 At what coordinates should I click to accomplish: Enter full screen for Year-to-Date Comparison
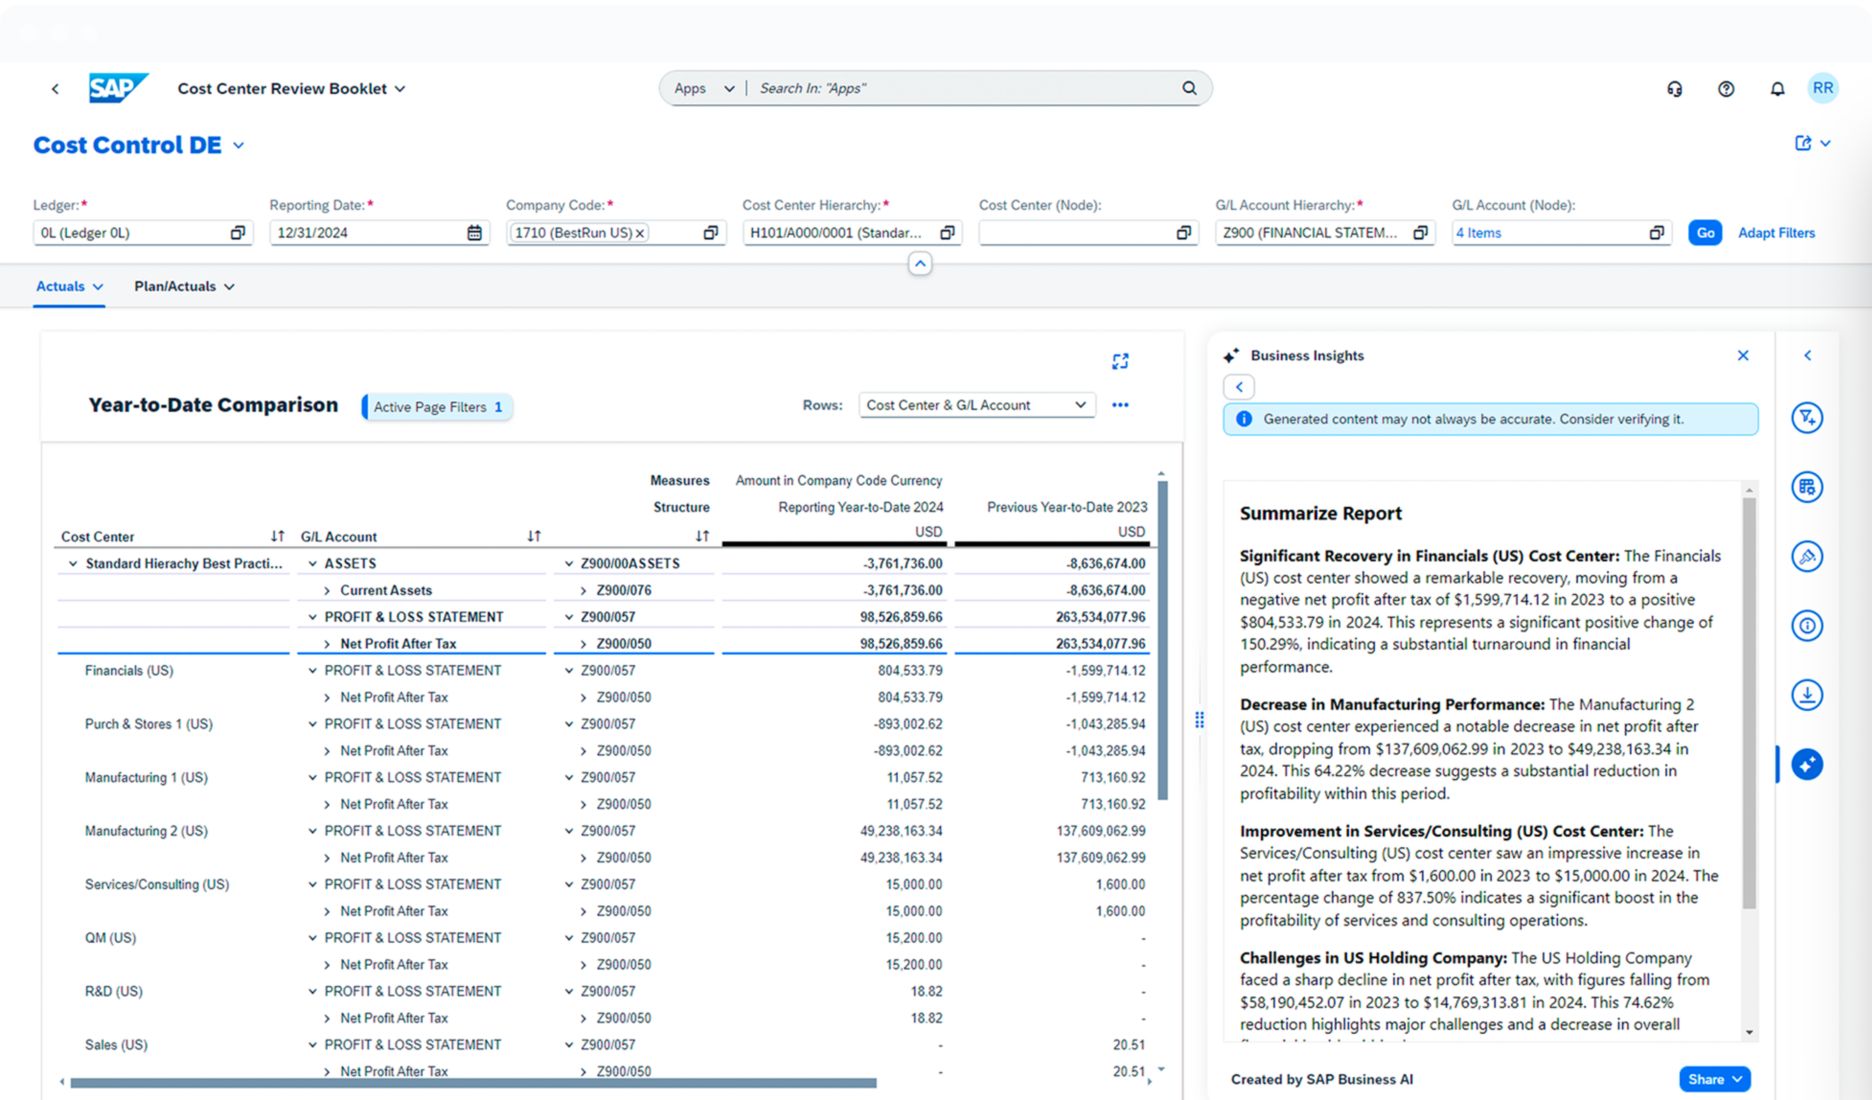[x=1120, y=361]
